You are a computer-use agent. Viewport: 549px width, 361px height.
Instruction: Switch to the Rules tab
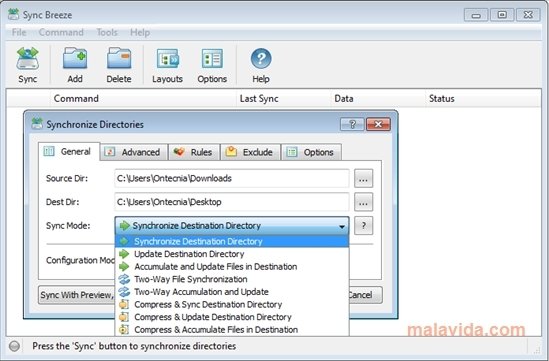tap(194, 152)
